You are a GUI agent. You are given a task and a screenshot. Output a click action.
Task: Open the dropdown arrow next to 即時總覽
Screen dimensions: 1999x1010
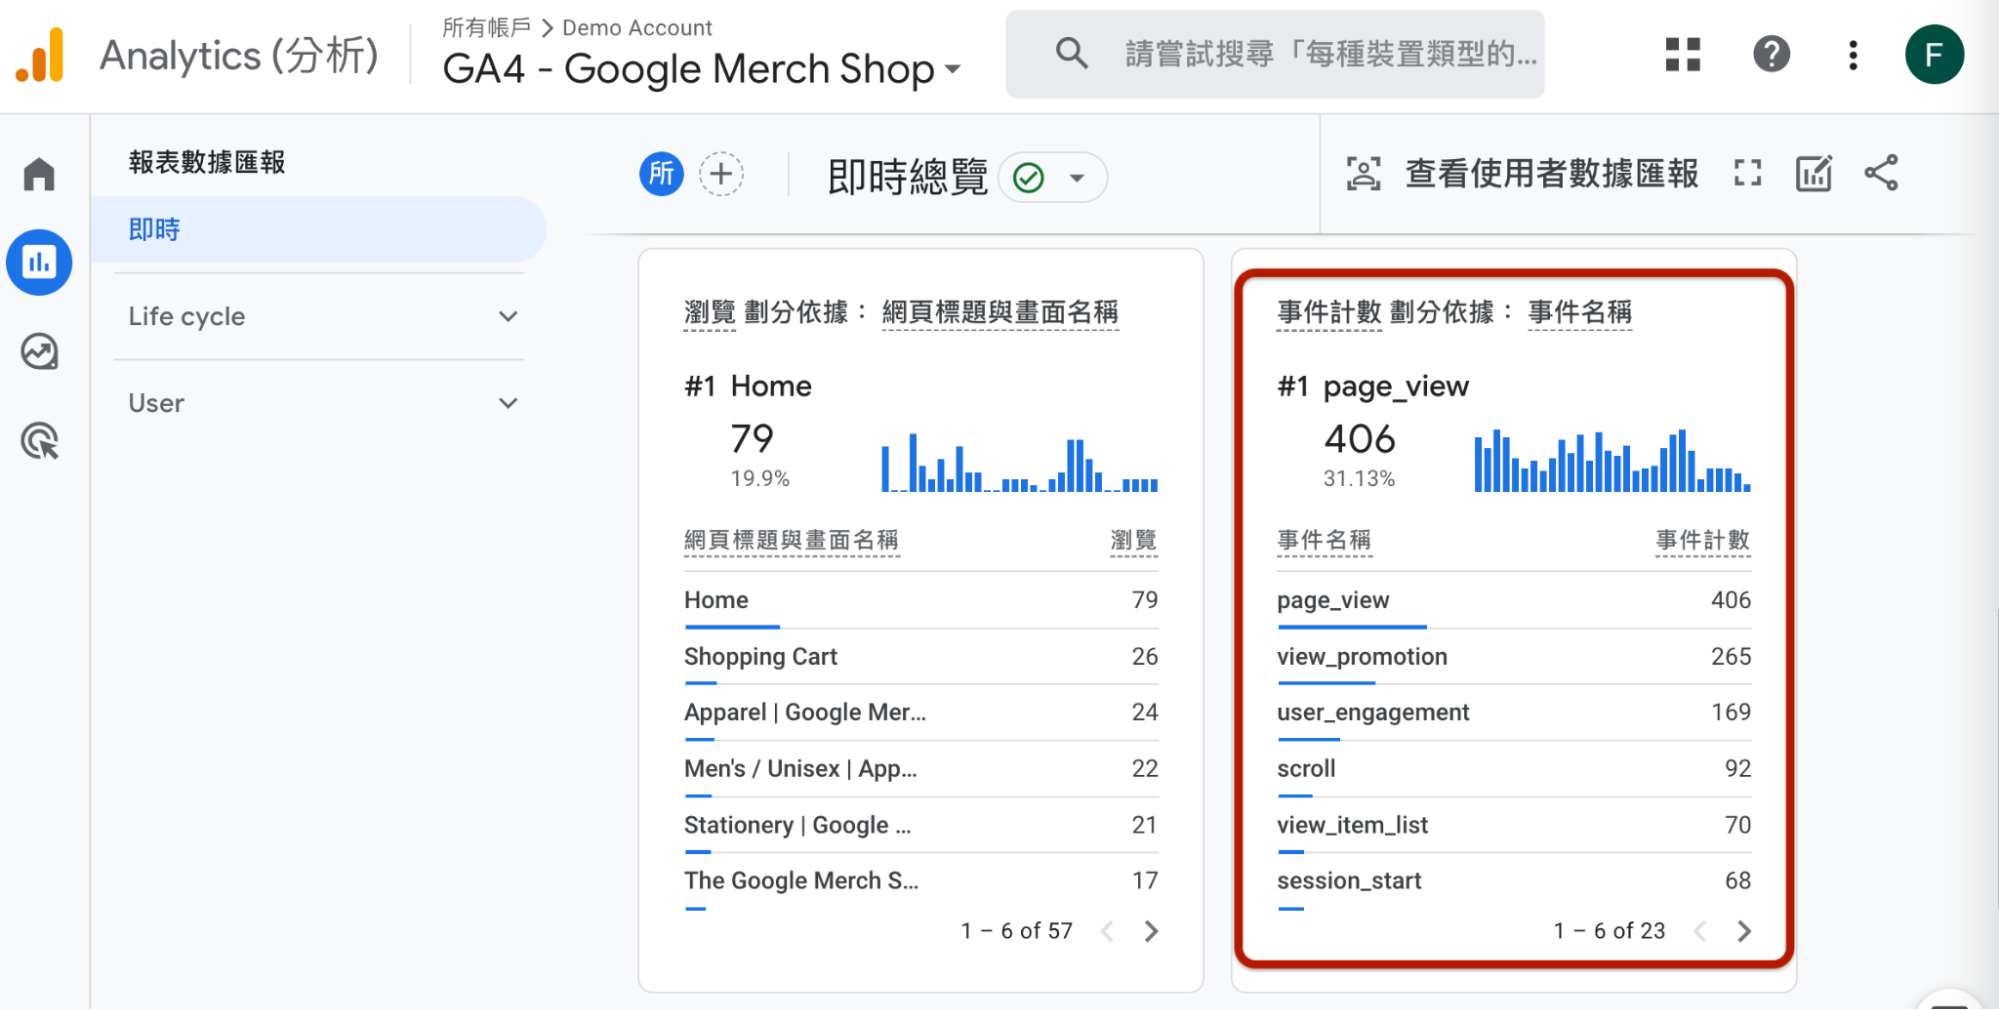pos(1077,178)
